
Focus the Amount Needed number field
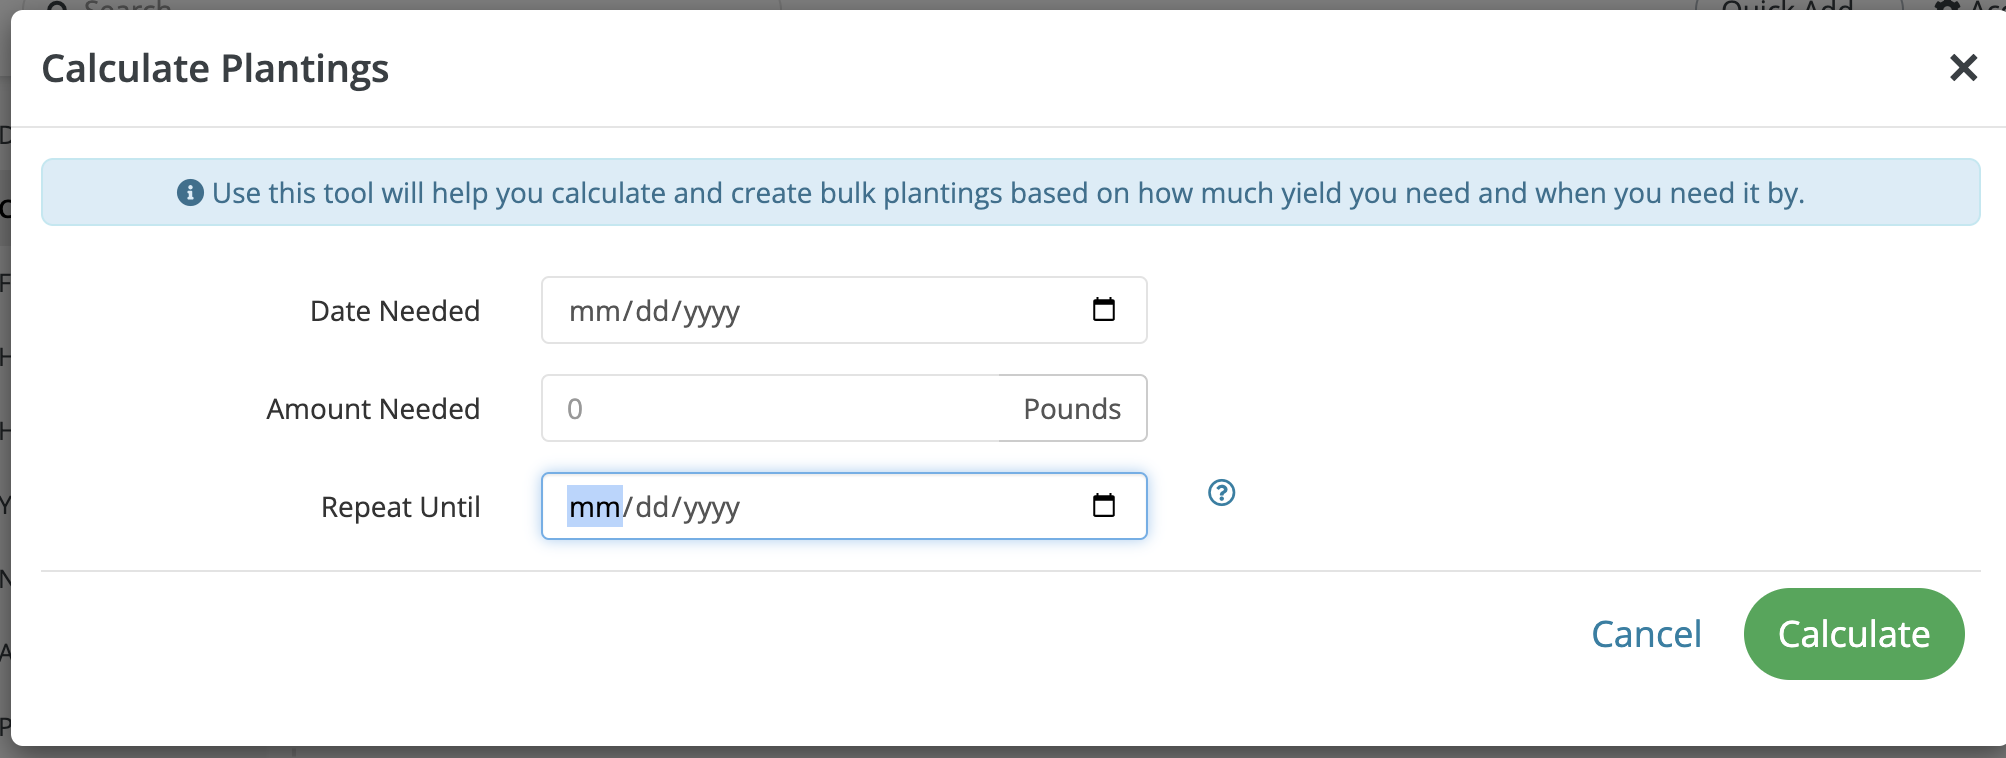pyautogui.click(x=770, y=408)
